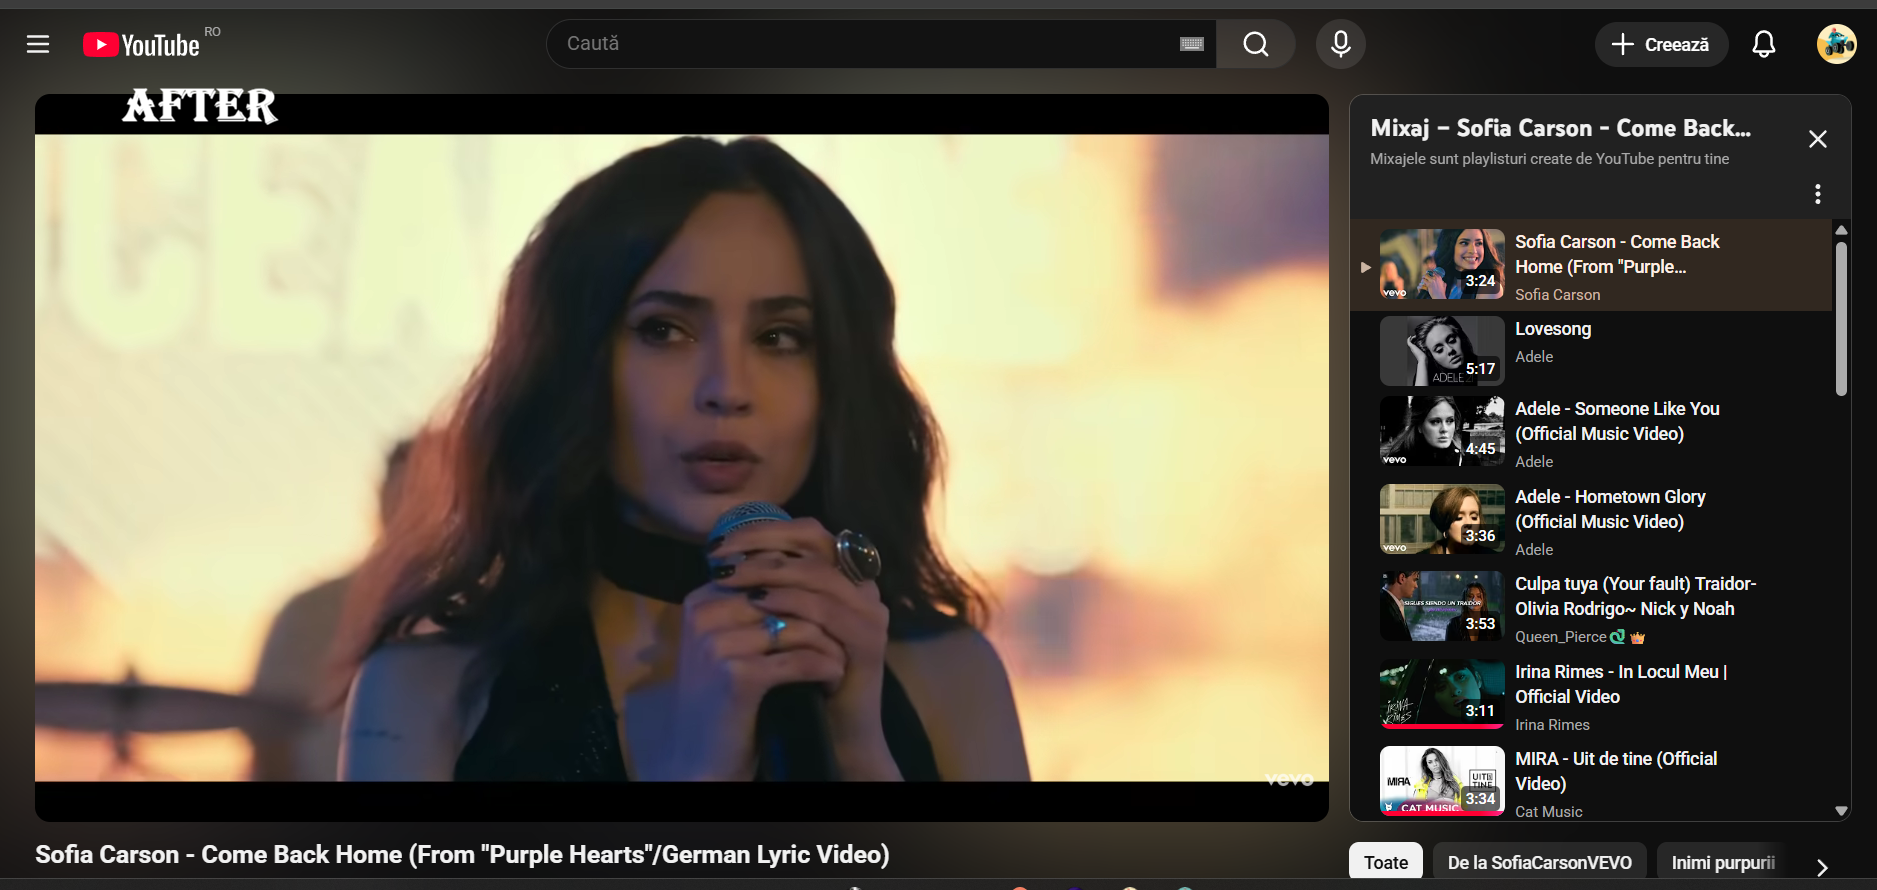
Task: Open playlist three-dot options menu
Action: tap(1818, 194)
